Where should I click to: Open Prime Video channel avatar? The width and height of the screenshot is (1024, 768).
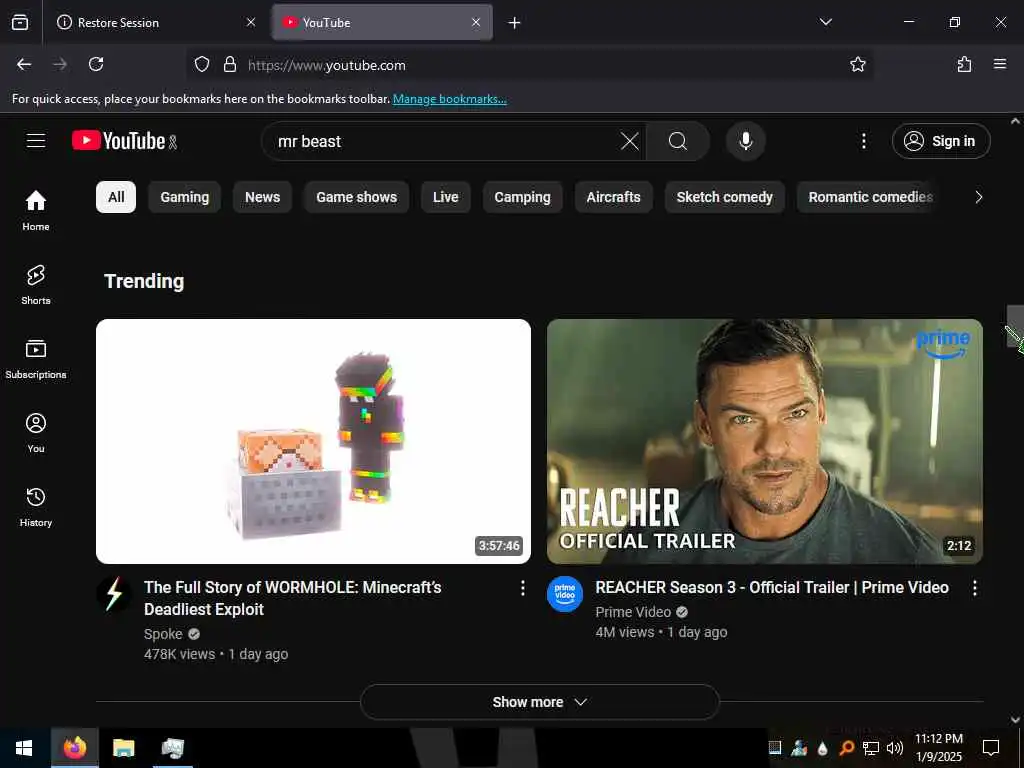click(x=565, y=594)
